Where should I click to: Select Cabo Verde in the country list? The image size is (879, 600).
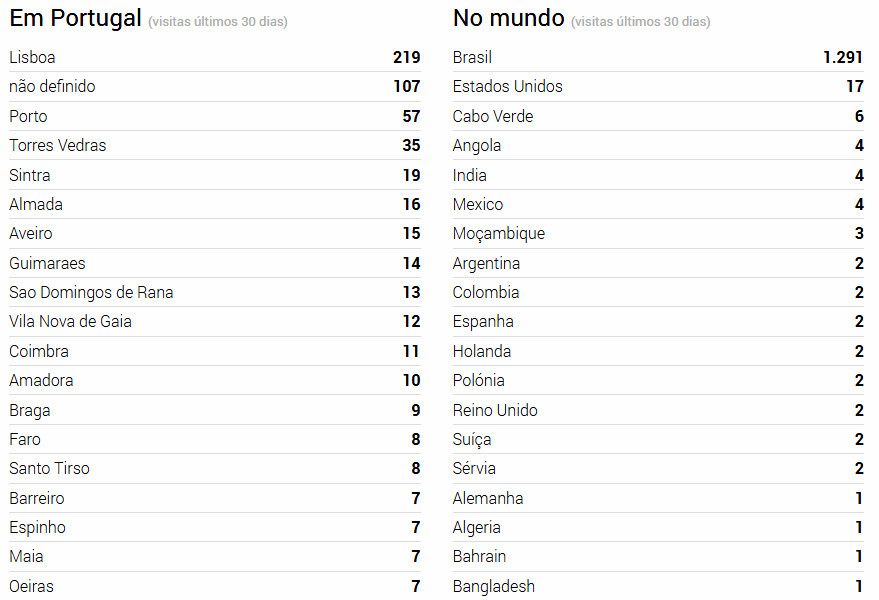click(x=493, y=116)
